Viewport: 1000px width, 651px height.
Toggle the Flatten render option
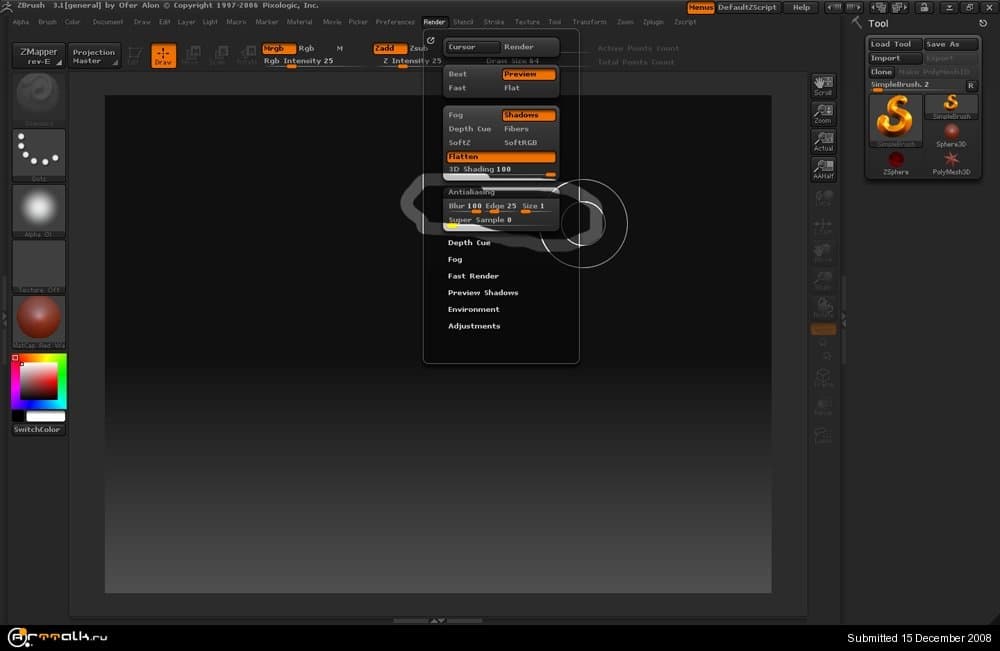tap(500, 157)
